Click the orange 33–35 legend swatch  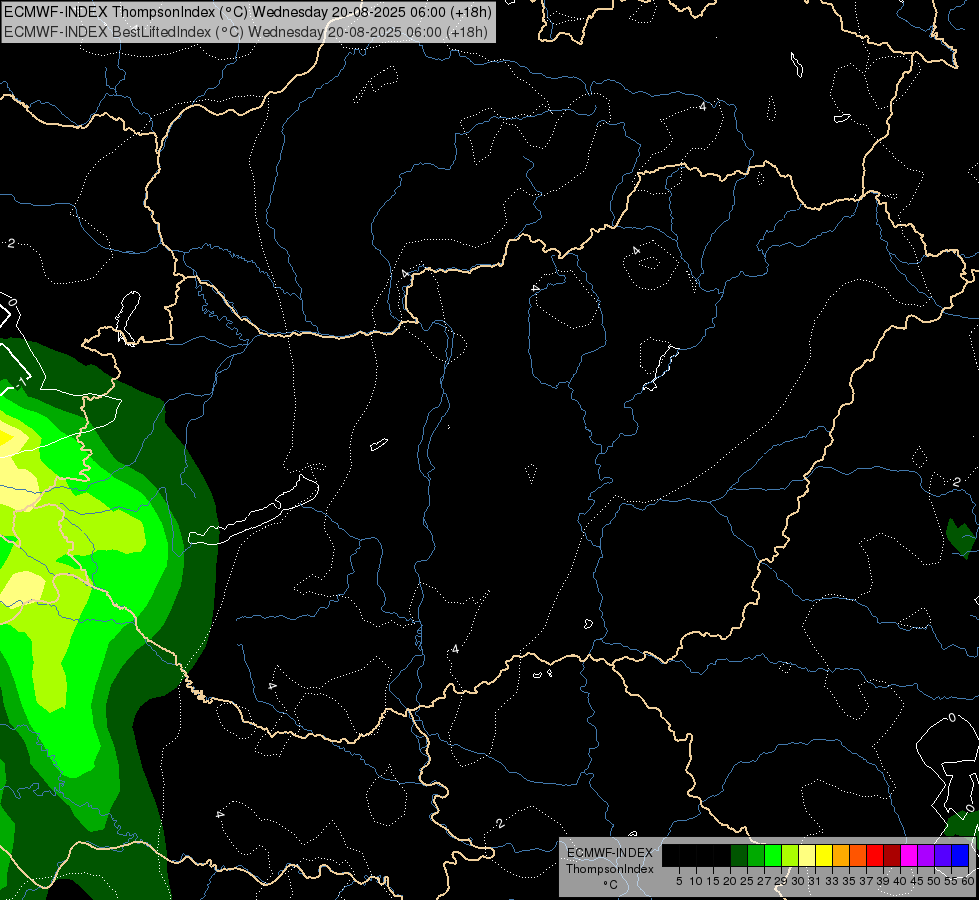click(841, 855)
